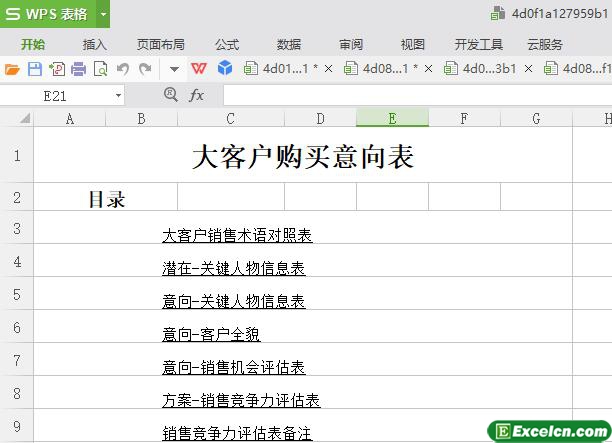Select column F header
Viewport: 612px width, 443px height.
(464, 118)
